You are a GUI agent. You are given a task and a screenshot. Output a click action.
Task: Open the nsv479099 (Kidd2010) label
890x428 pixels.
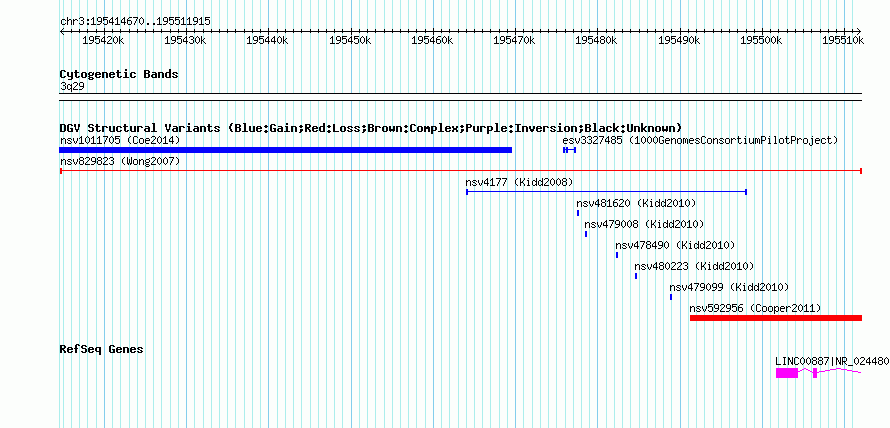tap(729, 287)
